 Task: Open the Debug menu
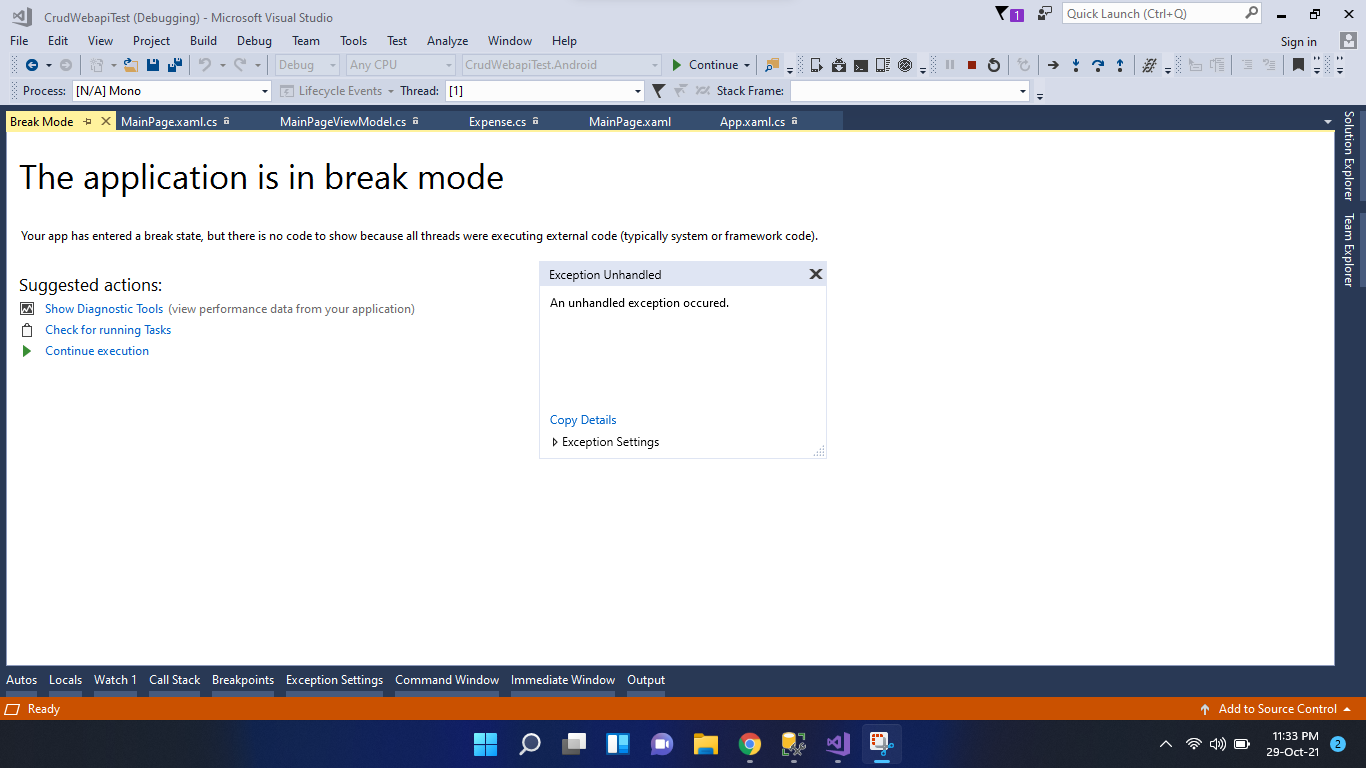click(254, 41)
